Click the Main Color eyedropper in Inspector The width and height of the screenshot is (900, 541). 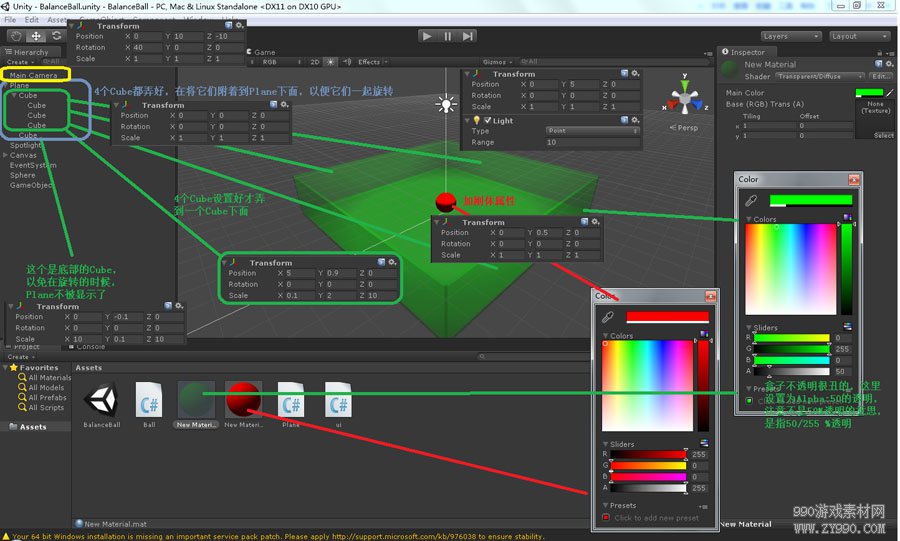point(890,92)
